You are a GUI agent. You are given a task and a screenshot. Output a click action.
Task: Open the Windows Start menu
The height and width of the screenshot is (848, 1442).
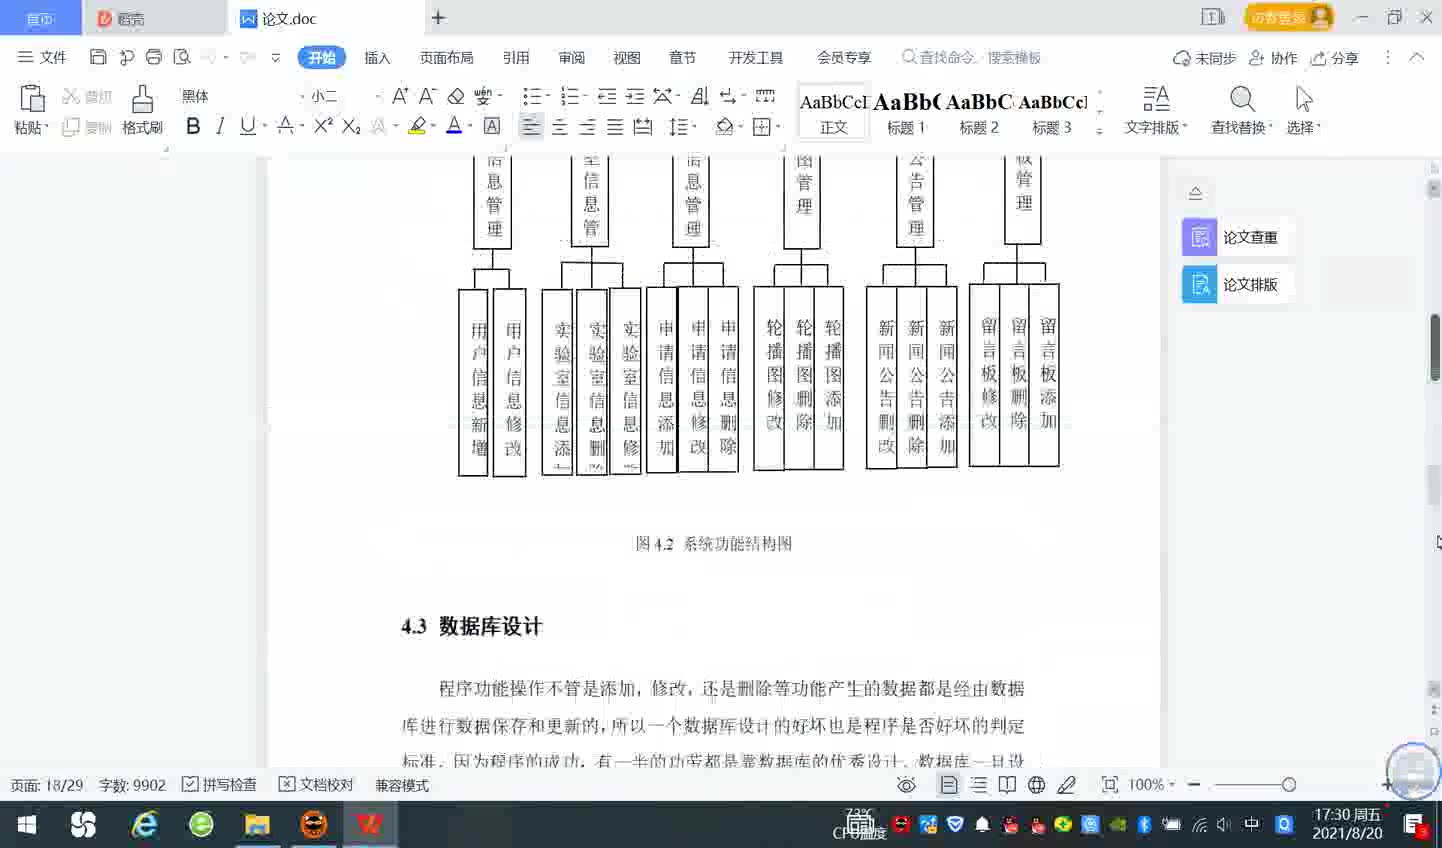click(27, 825)
